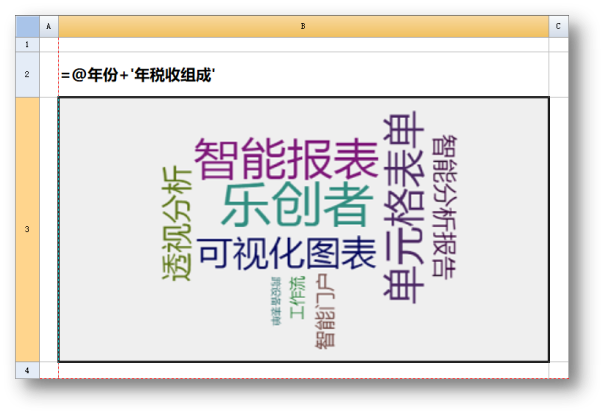
Task: Click the vertical '单元格表单' word
Action: click(402, 209)
